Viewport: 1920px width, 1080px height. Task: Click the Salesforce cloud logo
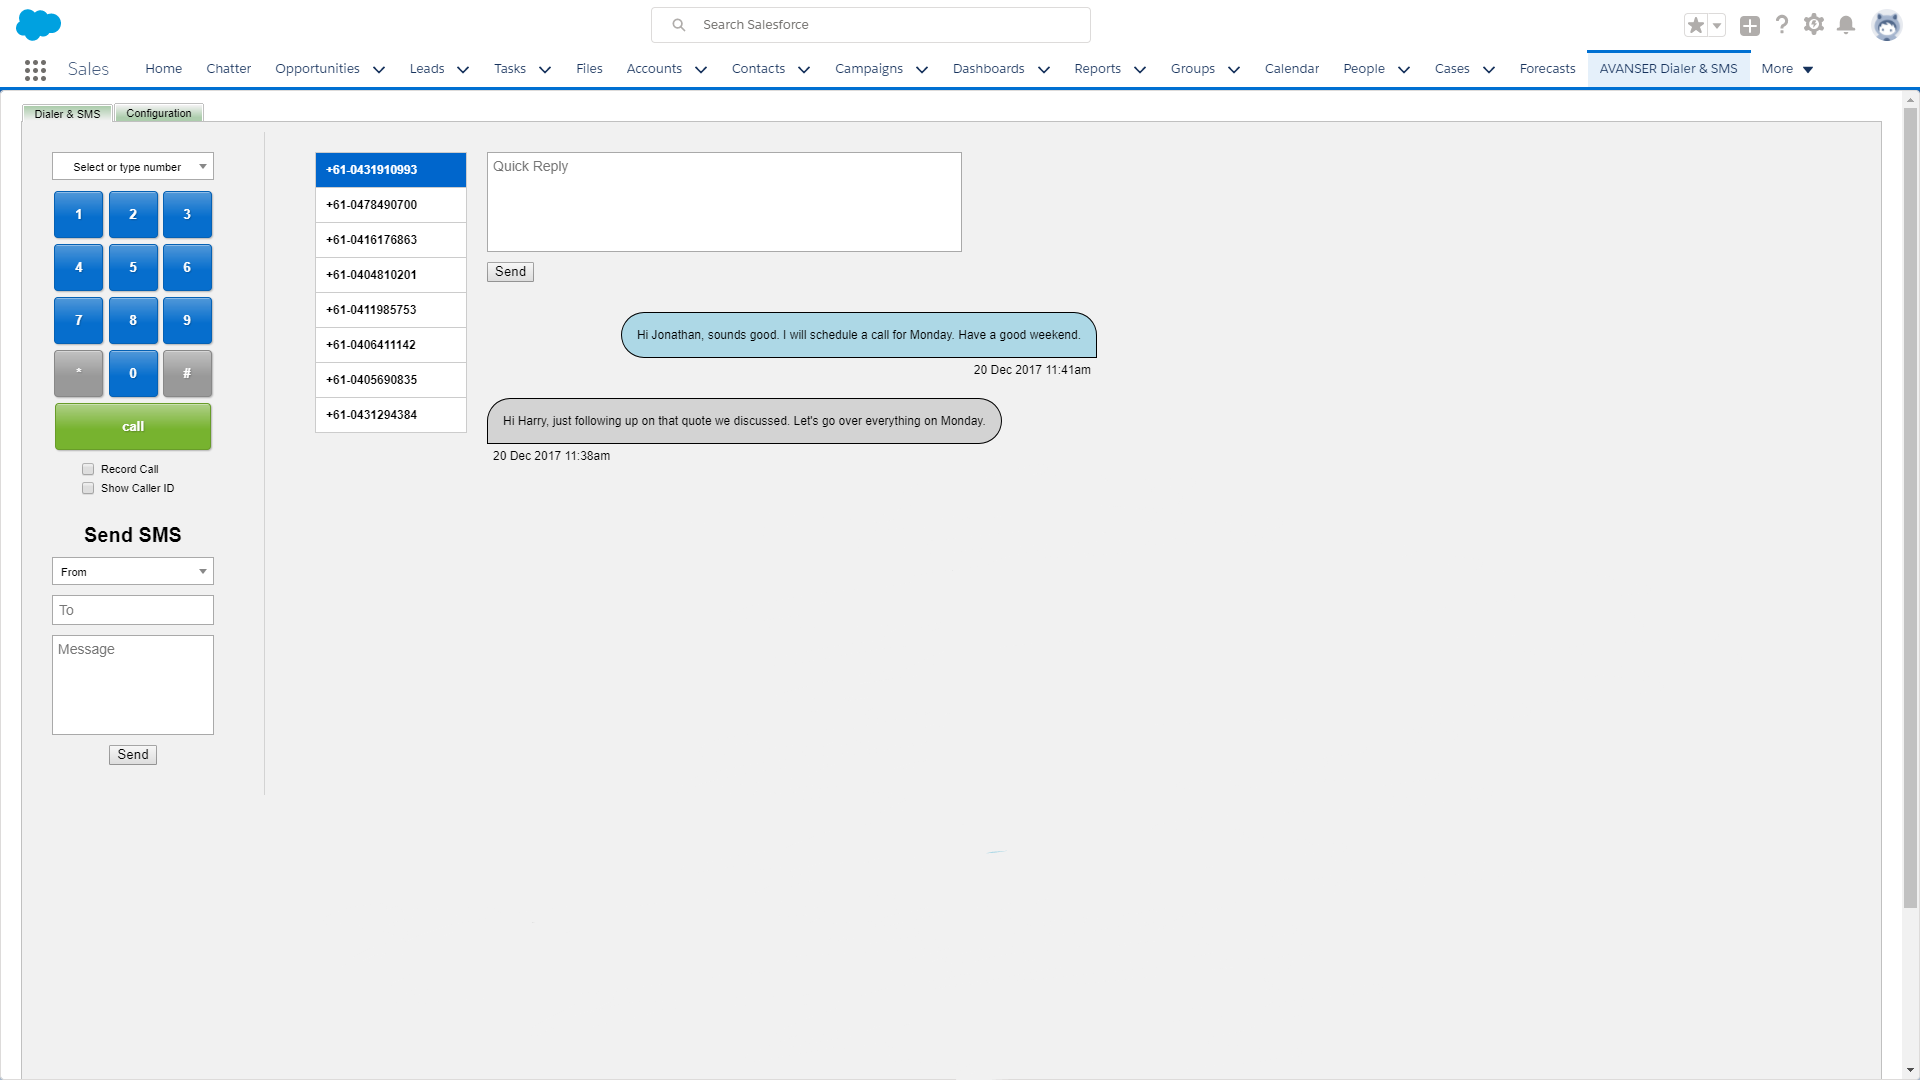[38, 24]
